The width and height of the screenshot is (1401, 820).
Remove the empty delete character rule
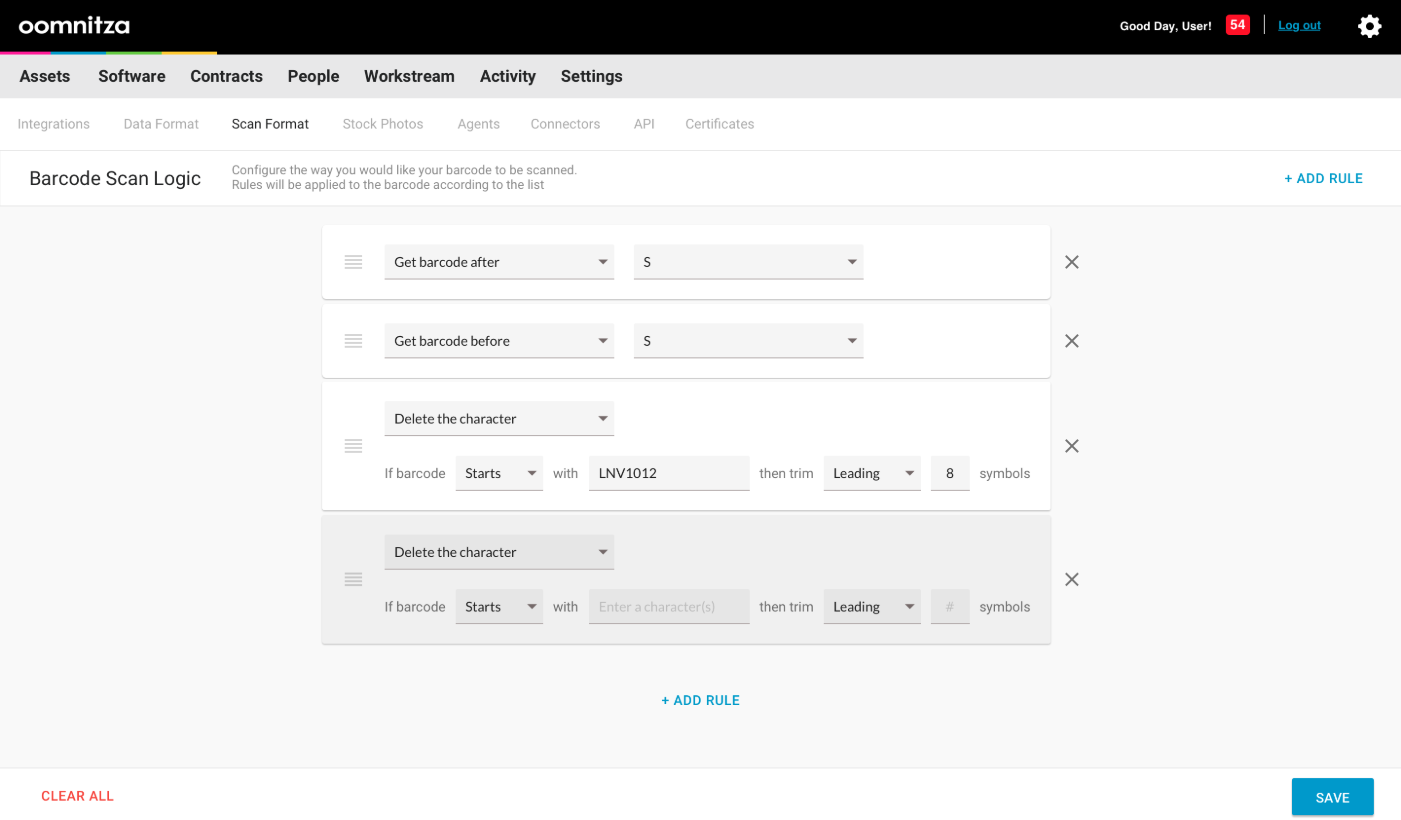[x=1071, y=579]
